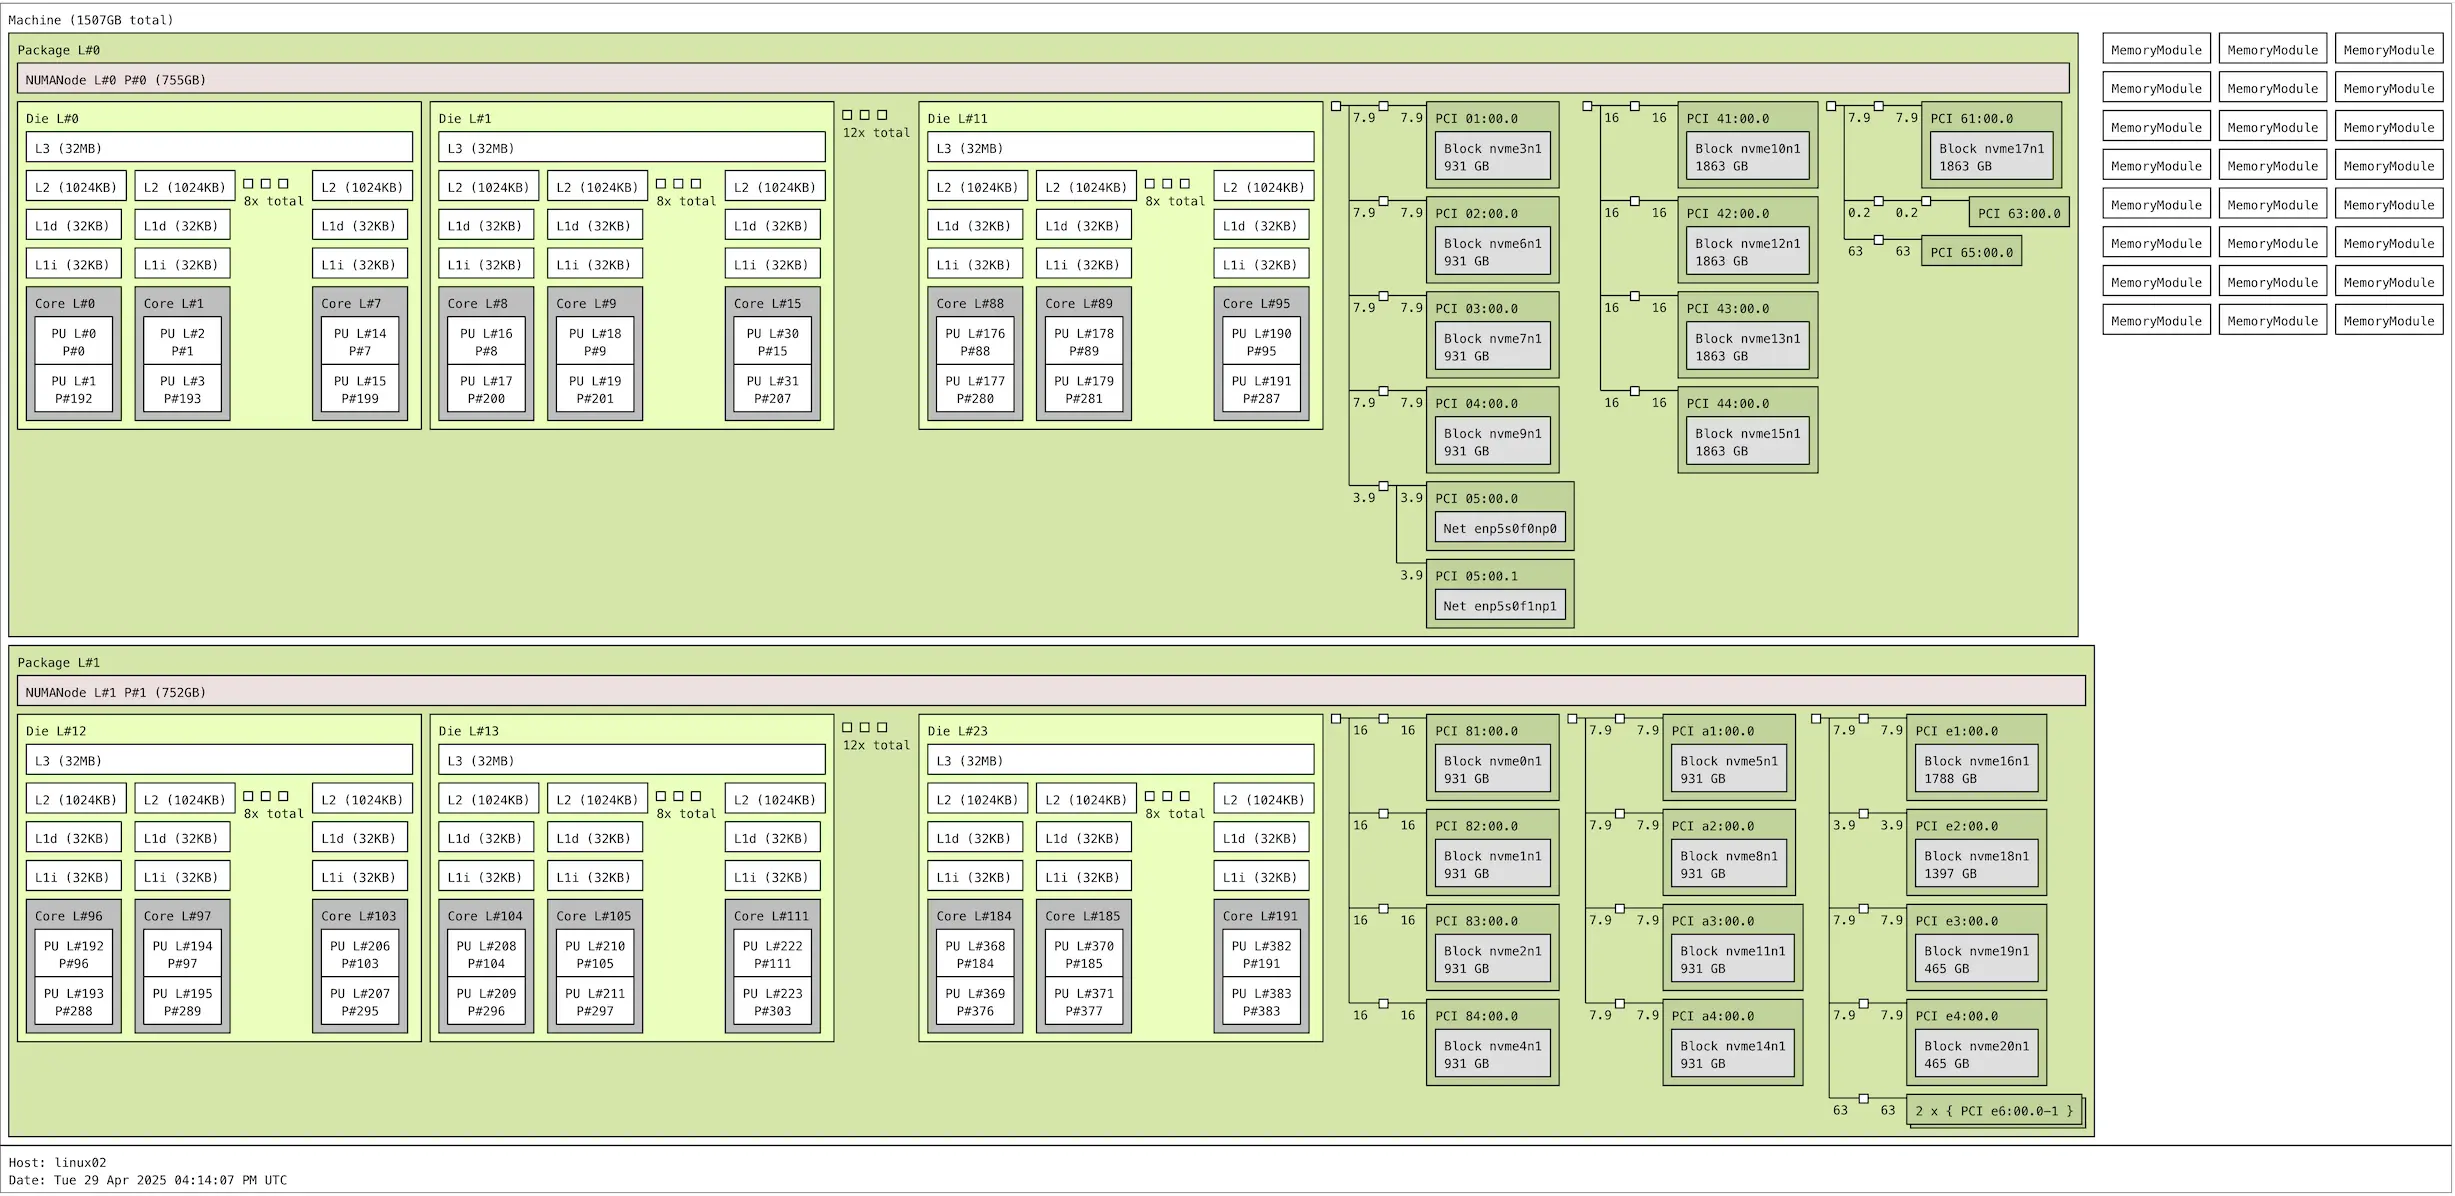Click PU L#179 P#281
Viewport: 2455px width, 1196px height.
point(1084,389)
